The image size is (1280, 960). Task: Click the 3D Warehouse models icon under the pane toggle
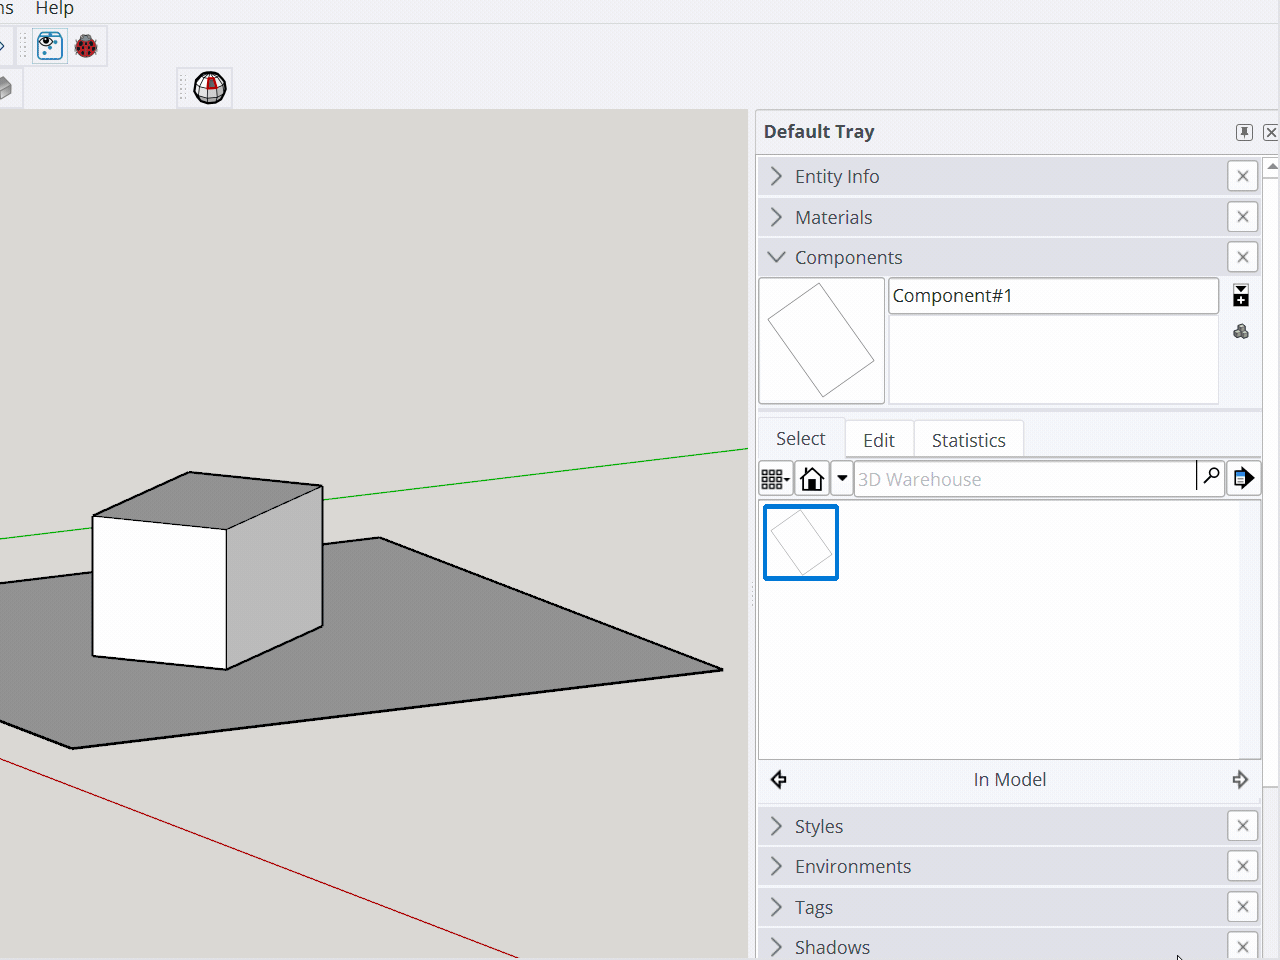click(x=1241, y=331)
